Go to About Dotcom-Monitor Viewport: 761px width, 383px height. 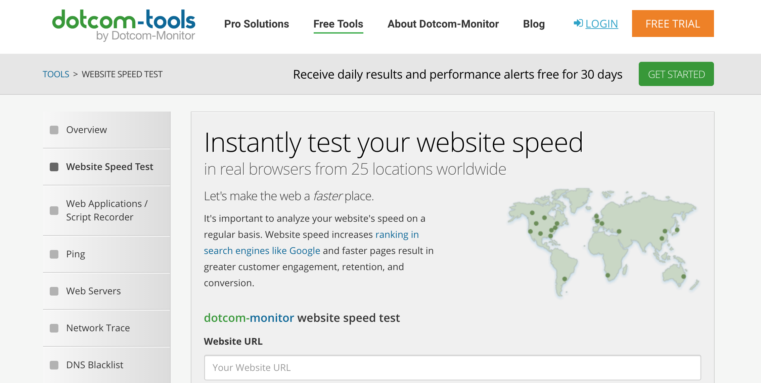[443, 24]
